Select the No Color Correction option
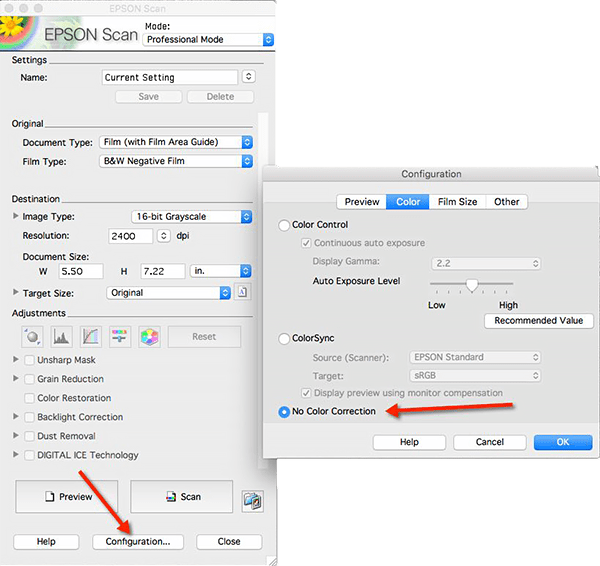Image resolution: width=600 pixels, height=566 pixels. [x=284, y=412]
